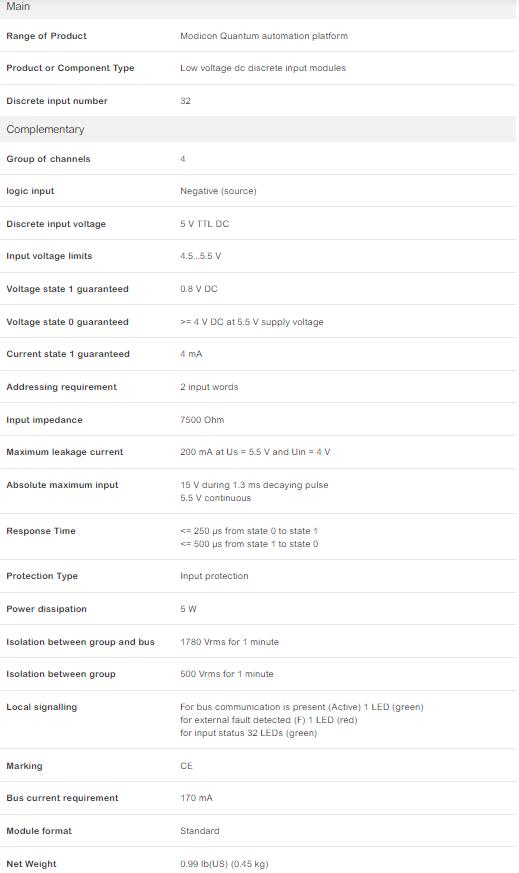Select the Negative (source) logic input value
This screenshot has width=519, height=873.
(x=218, y=191)
